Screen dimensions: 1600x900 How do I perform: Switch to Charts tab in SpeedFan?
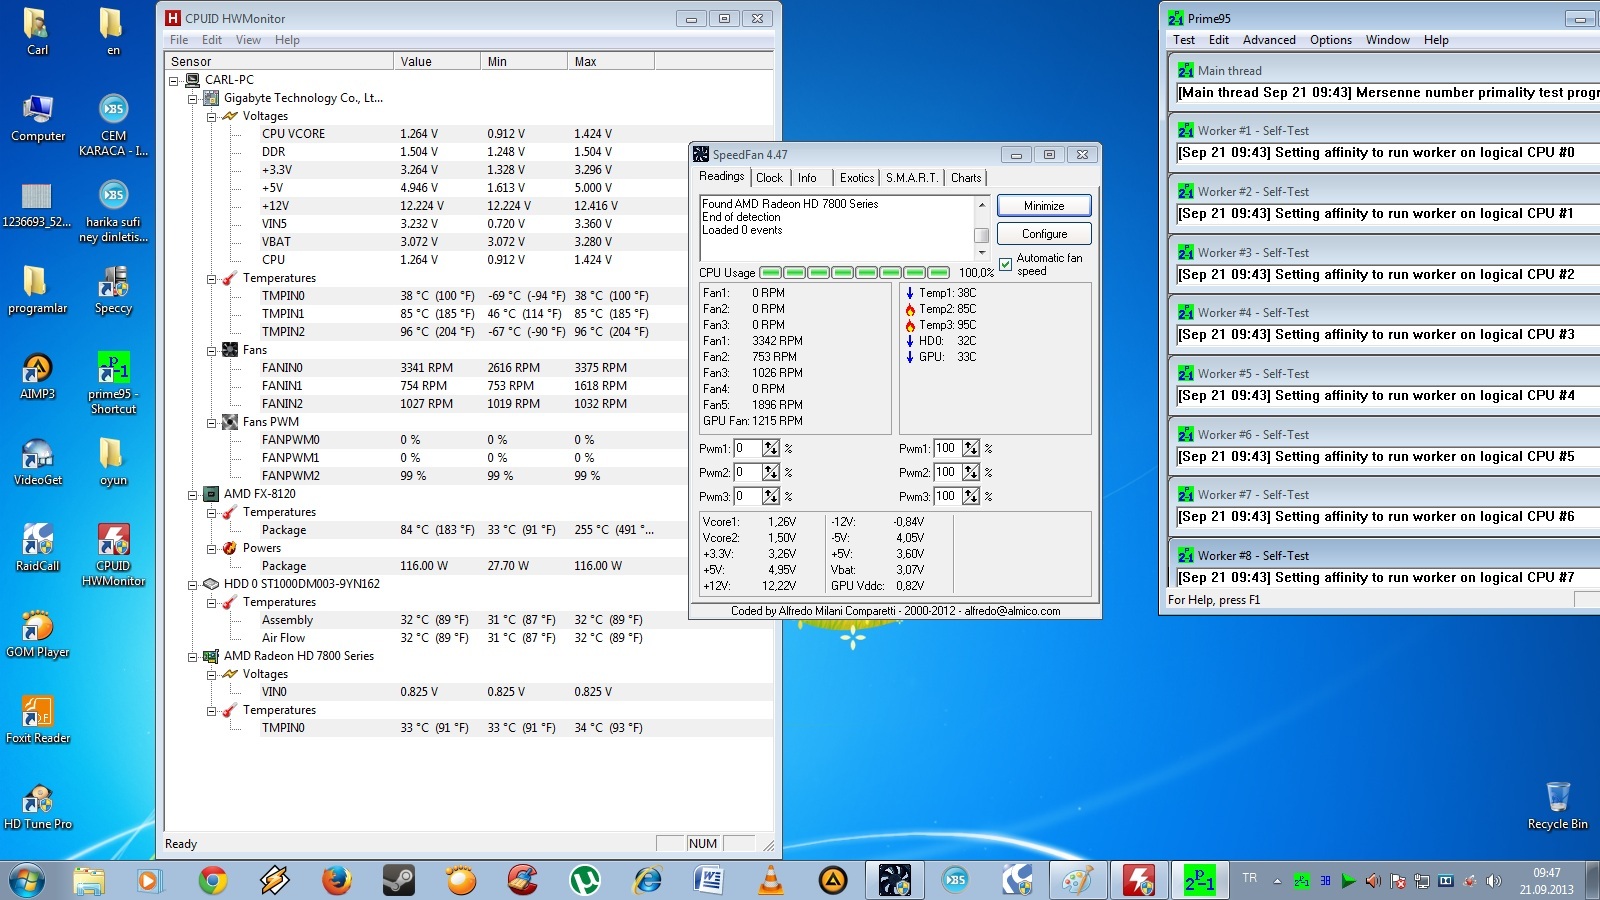966,178
